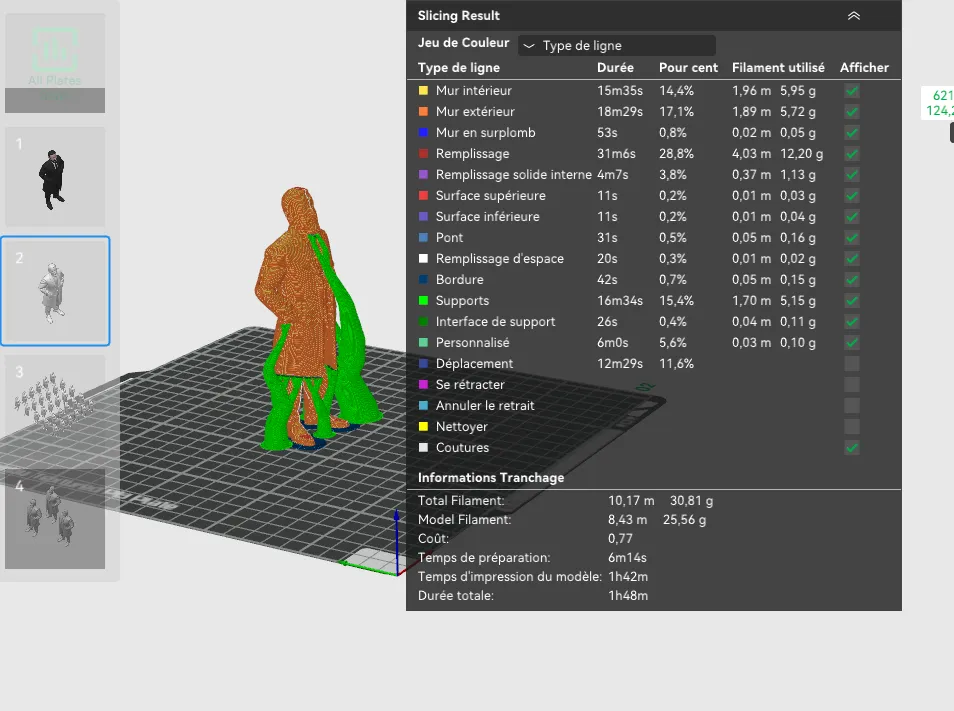Open the Jeu de Couleur dropdown
Viewport: 954px width, 711px height.
(x=616, y=46)
